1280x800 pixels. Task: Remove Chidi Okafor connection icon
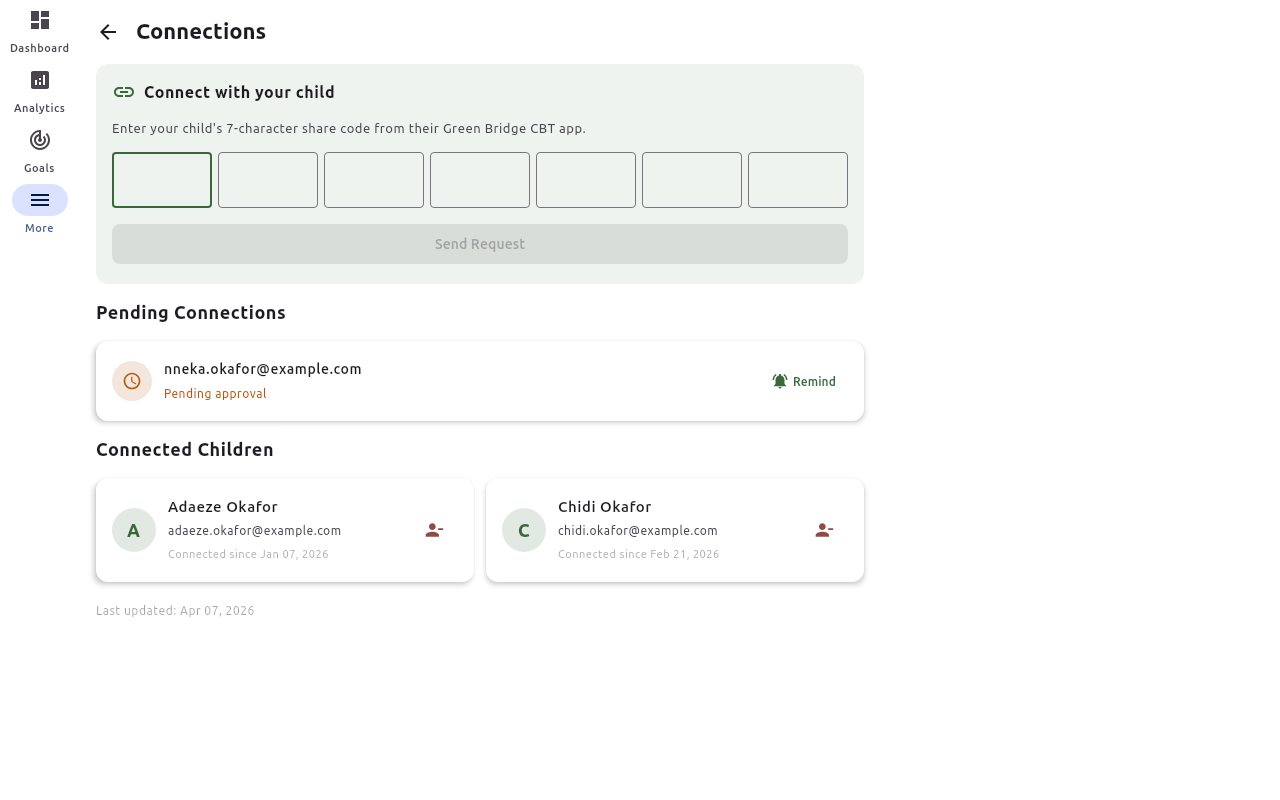pyautogui.click(x=824, y=530)
